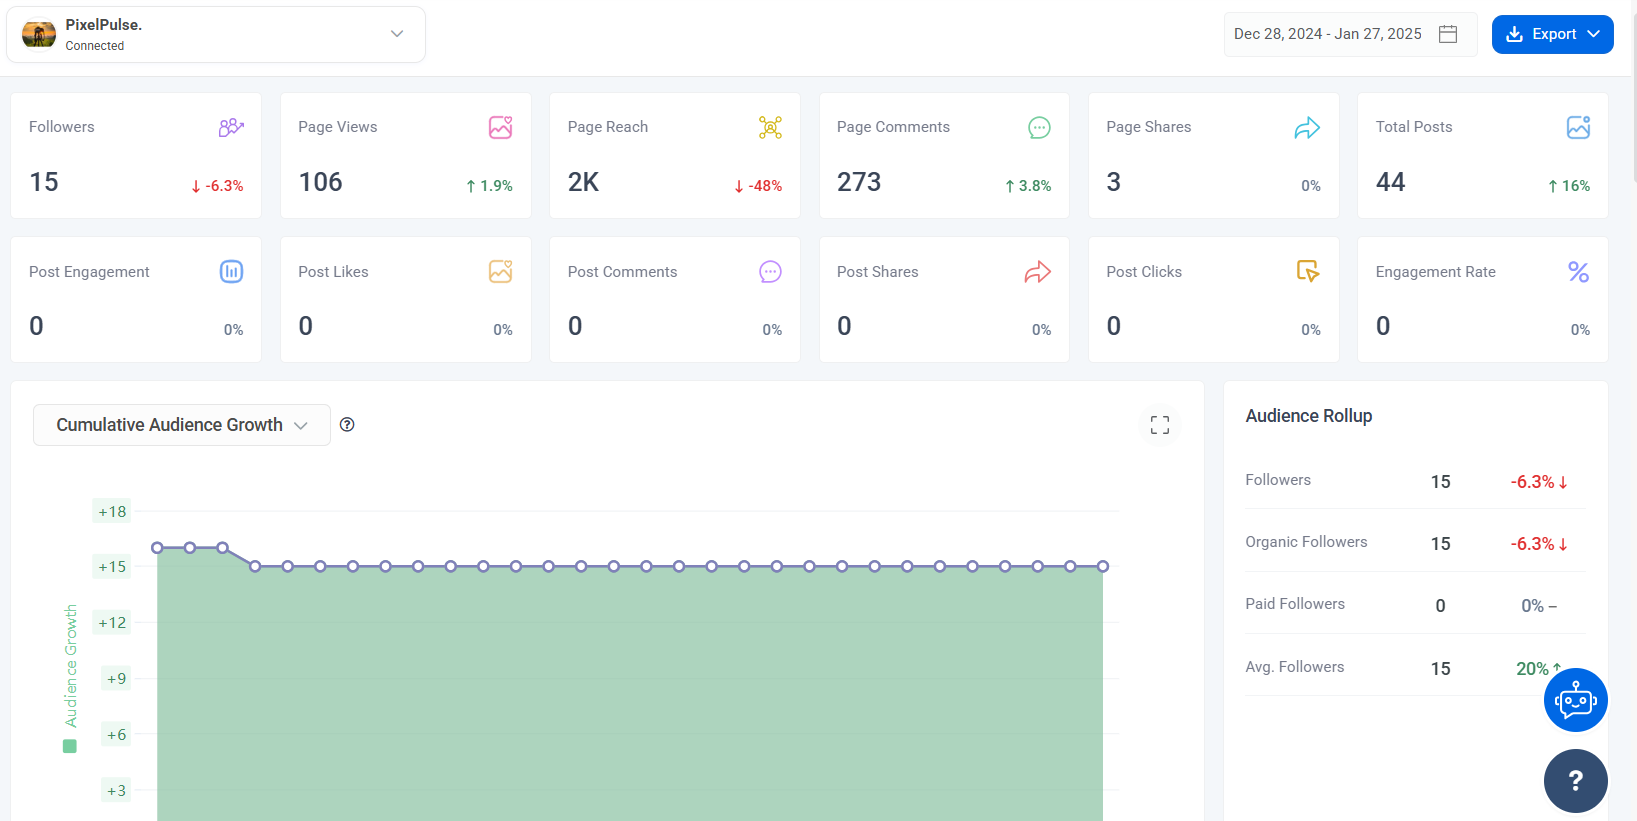Click the Followers value 15 card
The width and height of the screenshot is (1637, 821).
pyautogui.click(x=136, y=155)
